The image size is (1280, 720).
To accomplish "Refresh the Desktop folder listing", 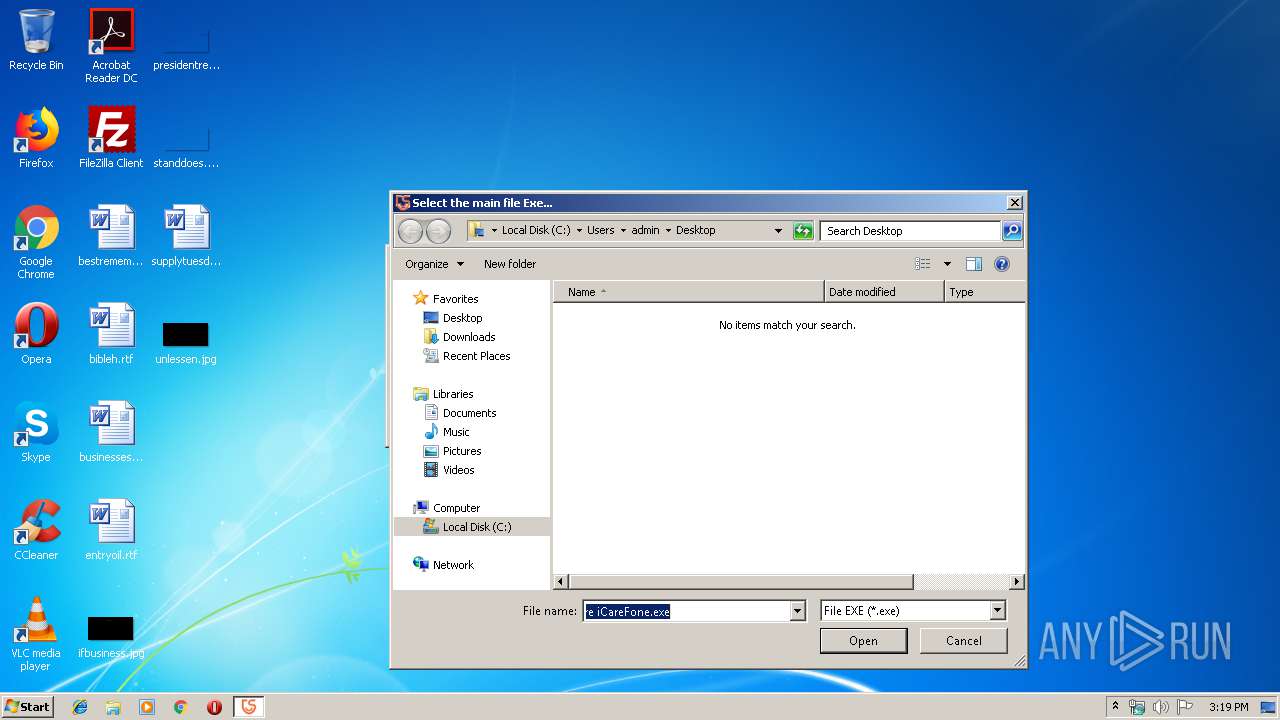I will (803, 231).
